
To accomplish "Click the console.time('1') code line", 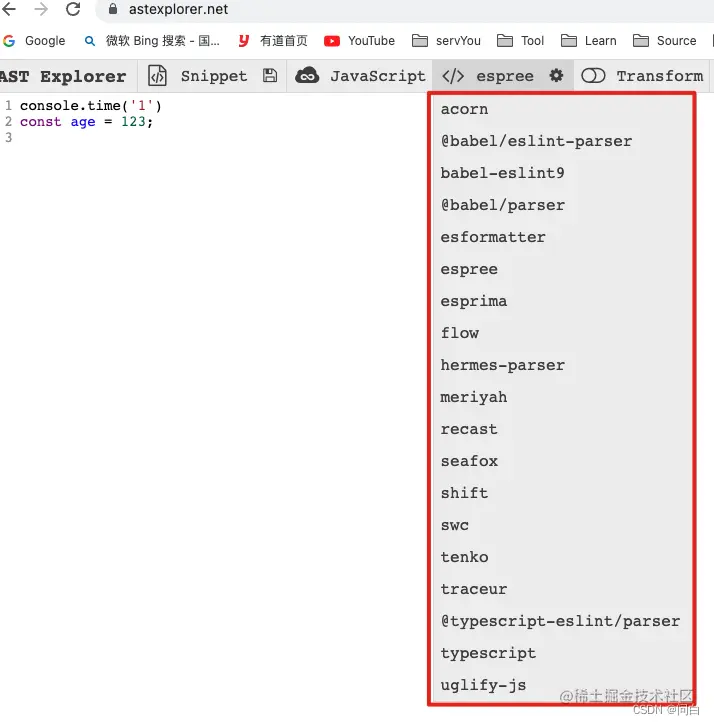I will click(91, 106).
